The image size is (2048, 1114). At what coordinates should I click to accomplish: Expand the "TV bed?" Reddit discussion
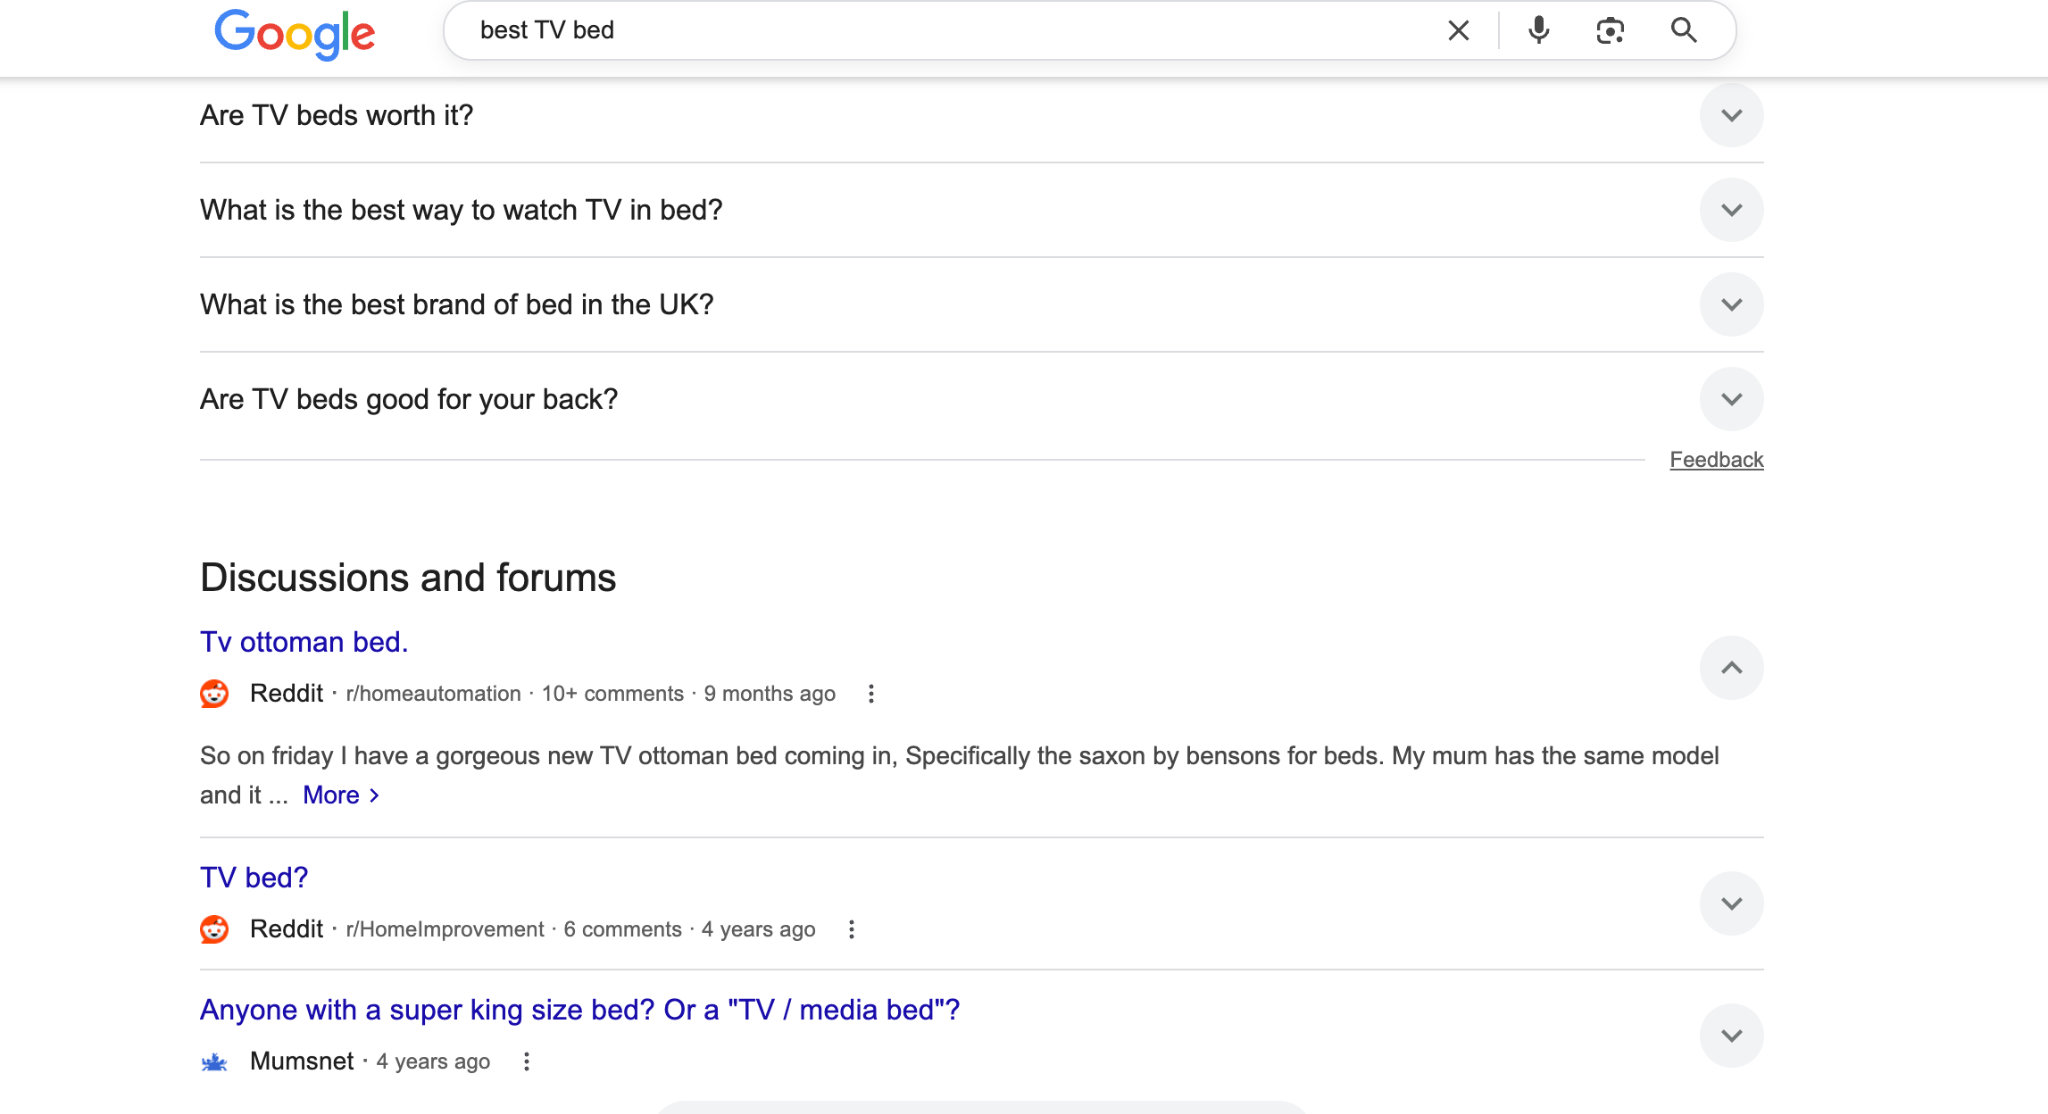(1731, 904)
